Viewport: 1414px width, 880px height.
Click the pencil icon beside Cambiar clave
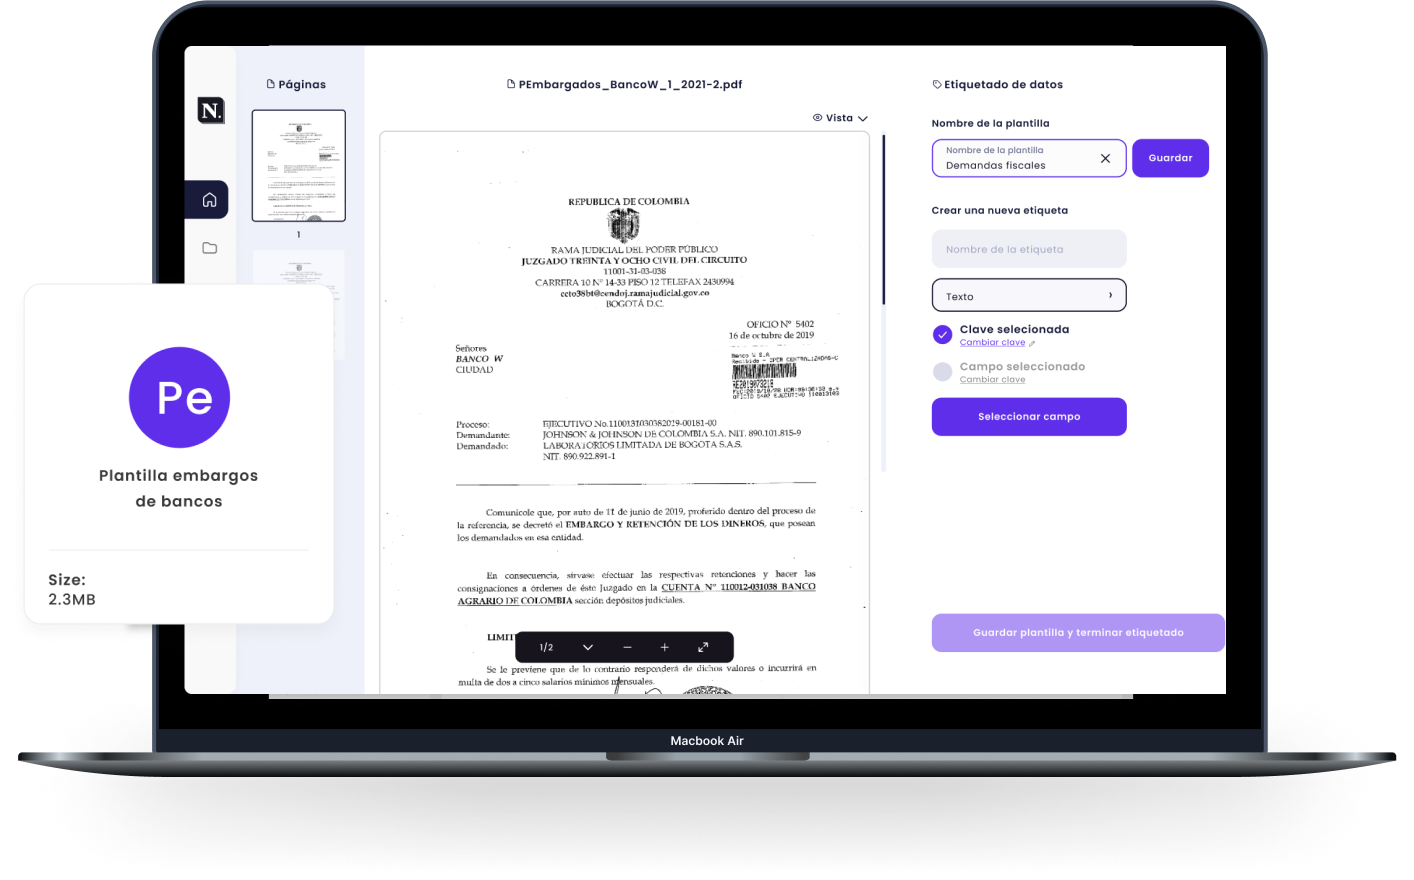pos(1030,342)
